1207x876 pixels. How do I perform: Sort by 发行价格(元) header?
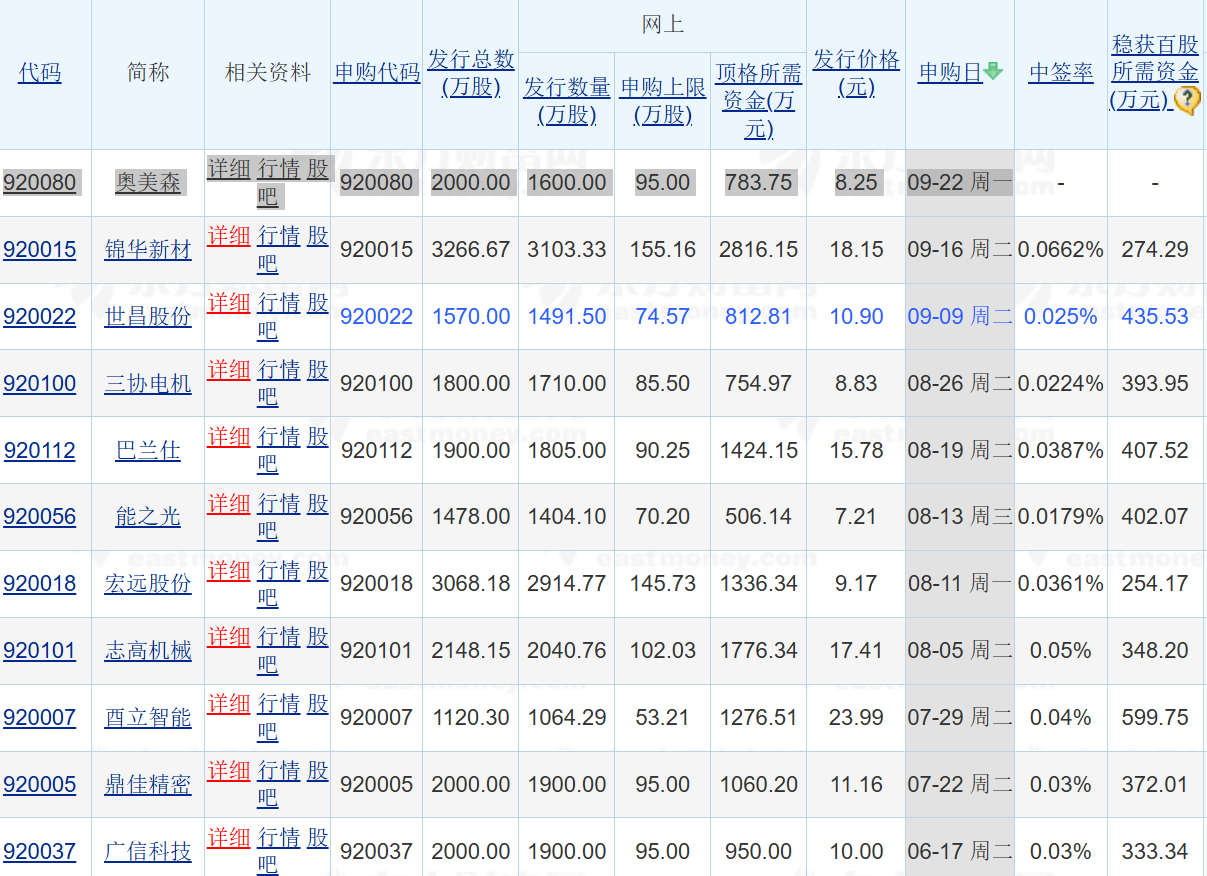tap(856, 73)
